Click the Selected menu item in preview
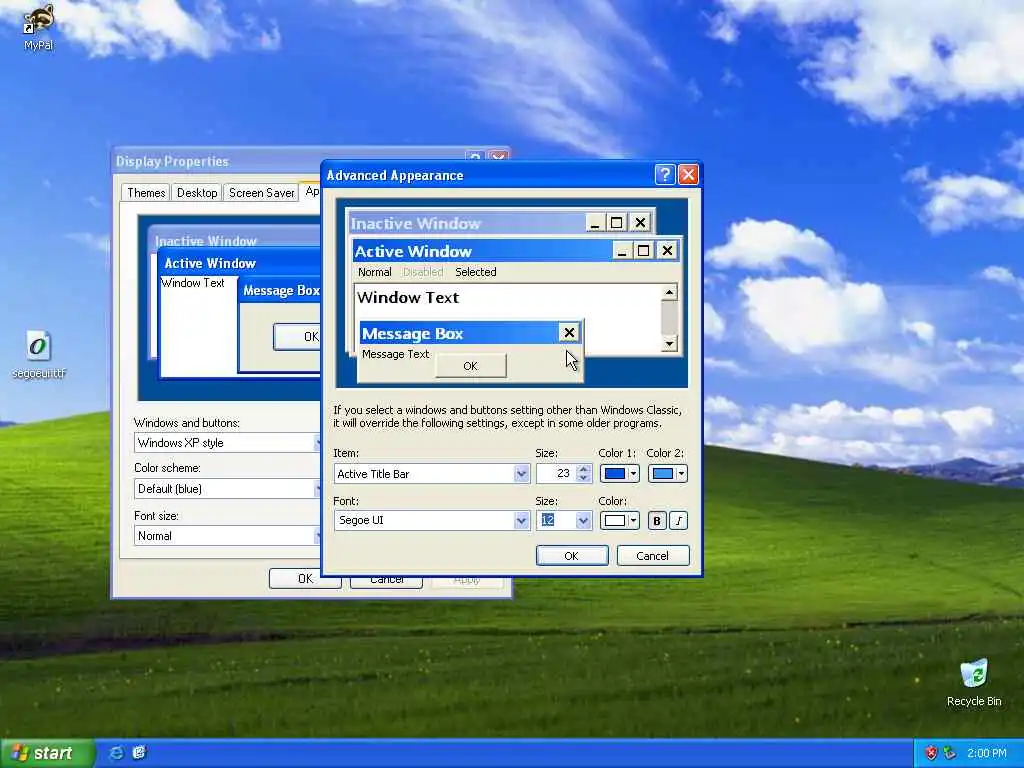The height and width of the screenshot is (768, 1024). pos(475,272)
